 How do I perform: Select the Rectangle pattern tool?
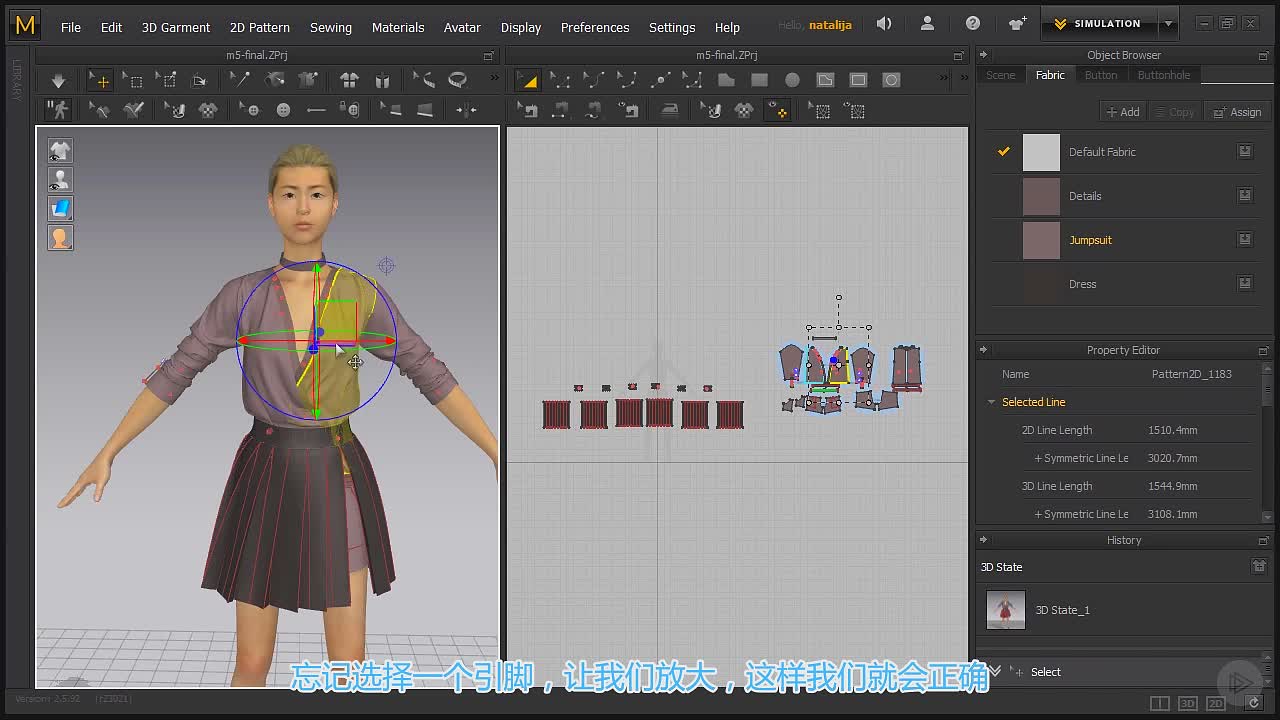tap(759, 80)
